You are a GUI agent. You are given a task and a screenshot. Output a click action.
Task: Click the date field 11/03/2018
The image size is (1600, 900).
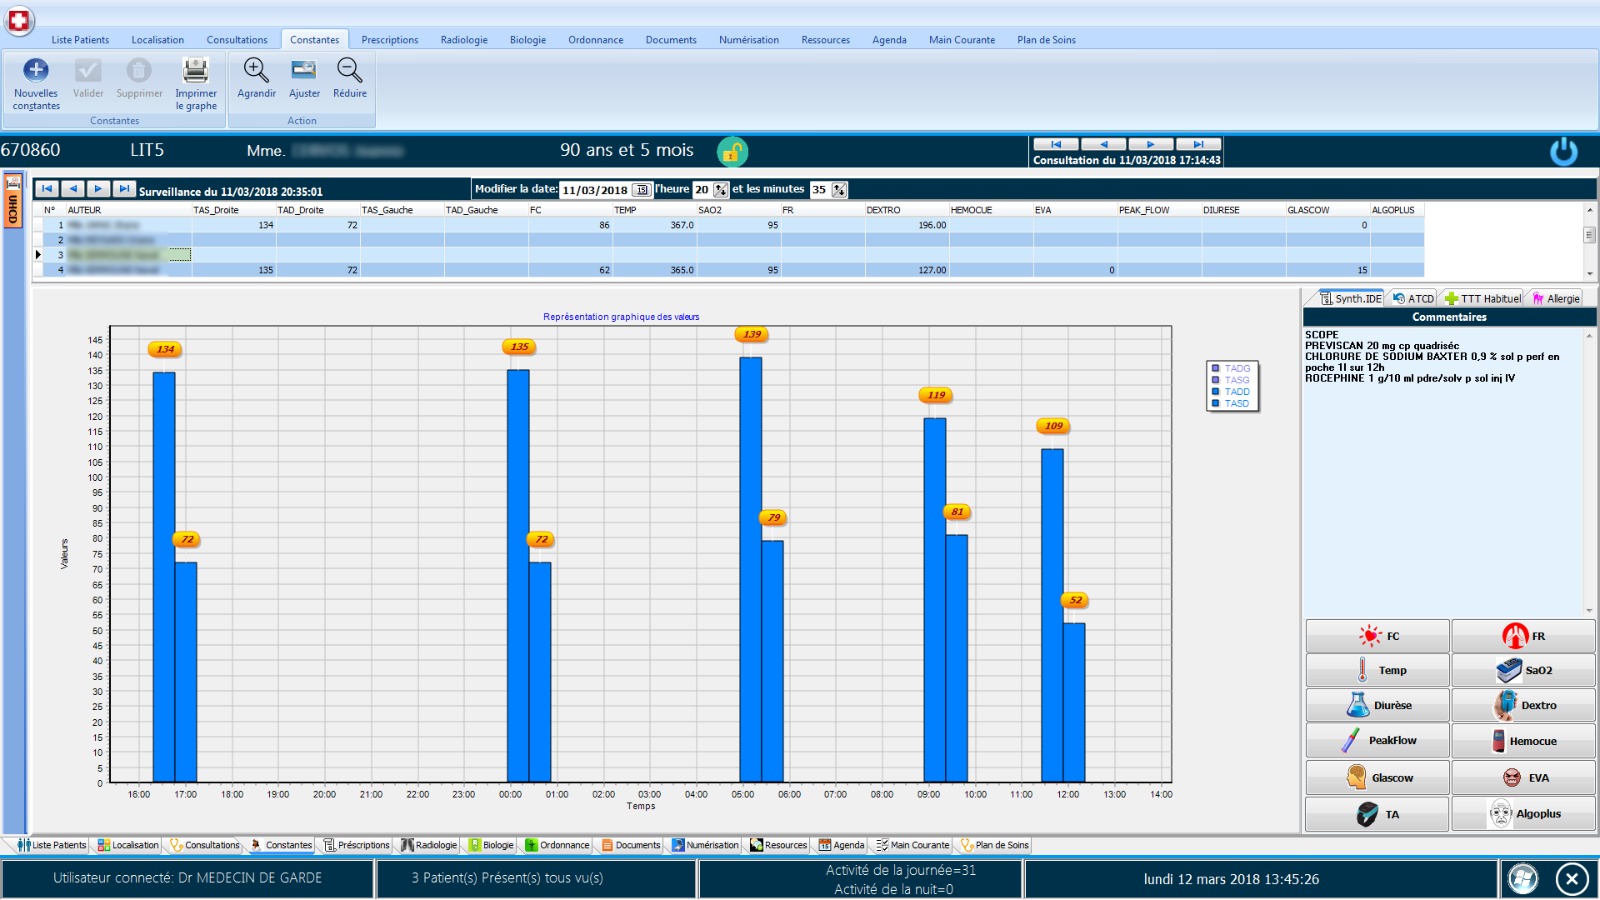coord(595,190)
